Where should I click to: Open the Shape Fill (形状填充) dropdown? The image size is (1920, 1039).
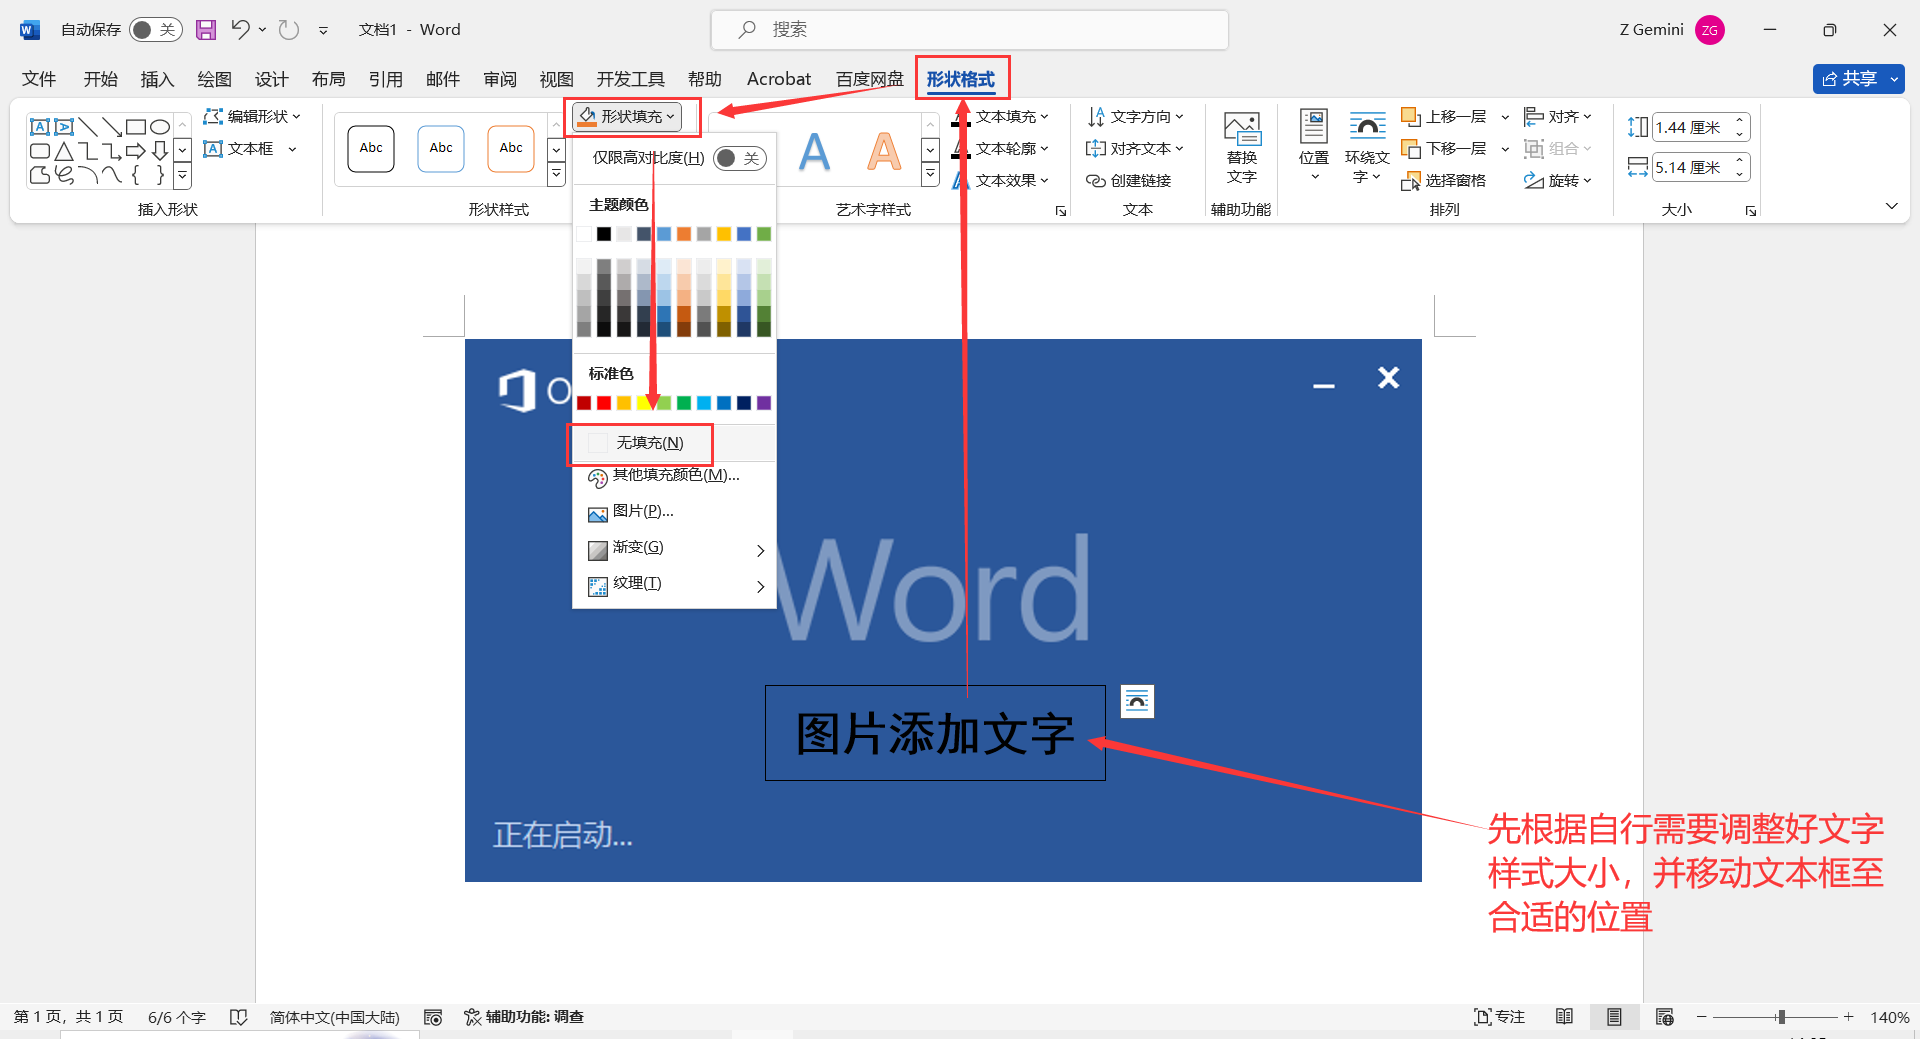(x=628, y=117)
